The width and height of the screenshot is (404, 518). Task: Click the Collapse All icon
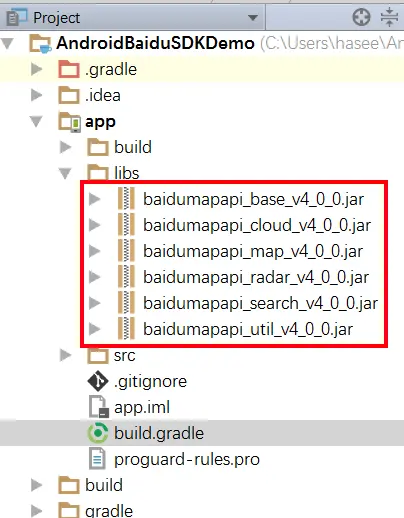389,17
